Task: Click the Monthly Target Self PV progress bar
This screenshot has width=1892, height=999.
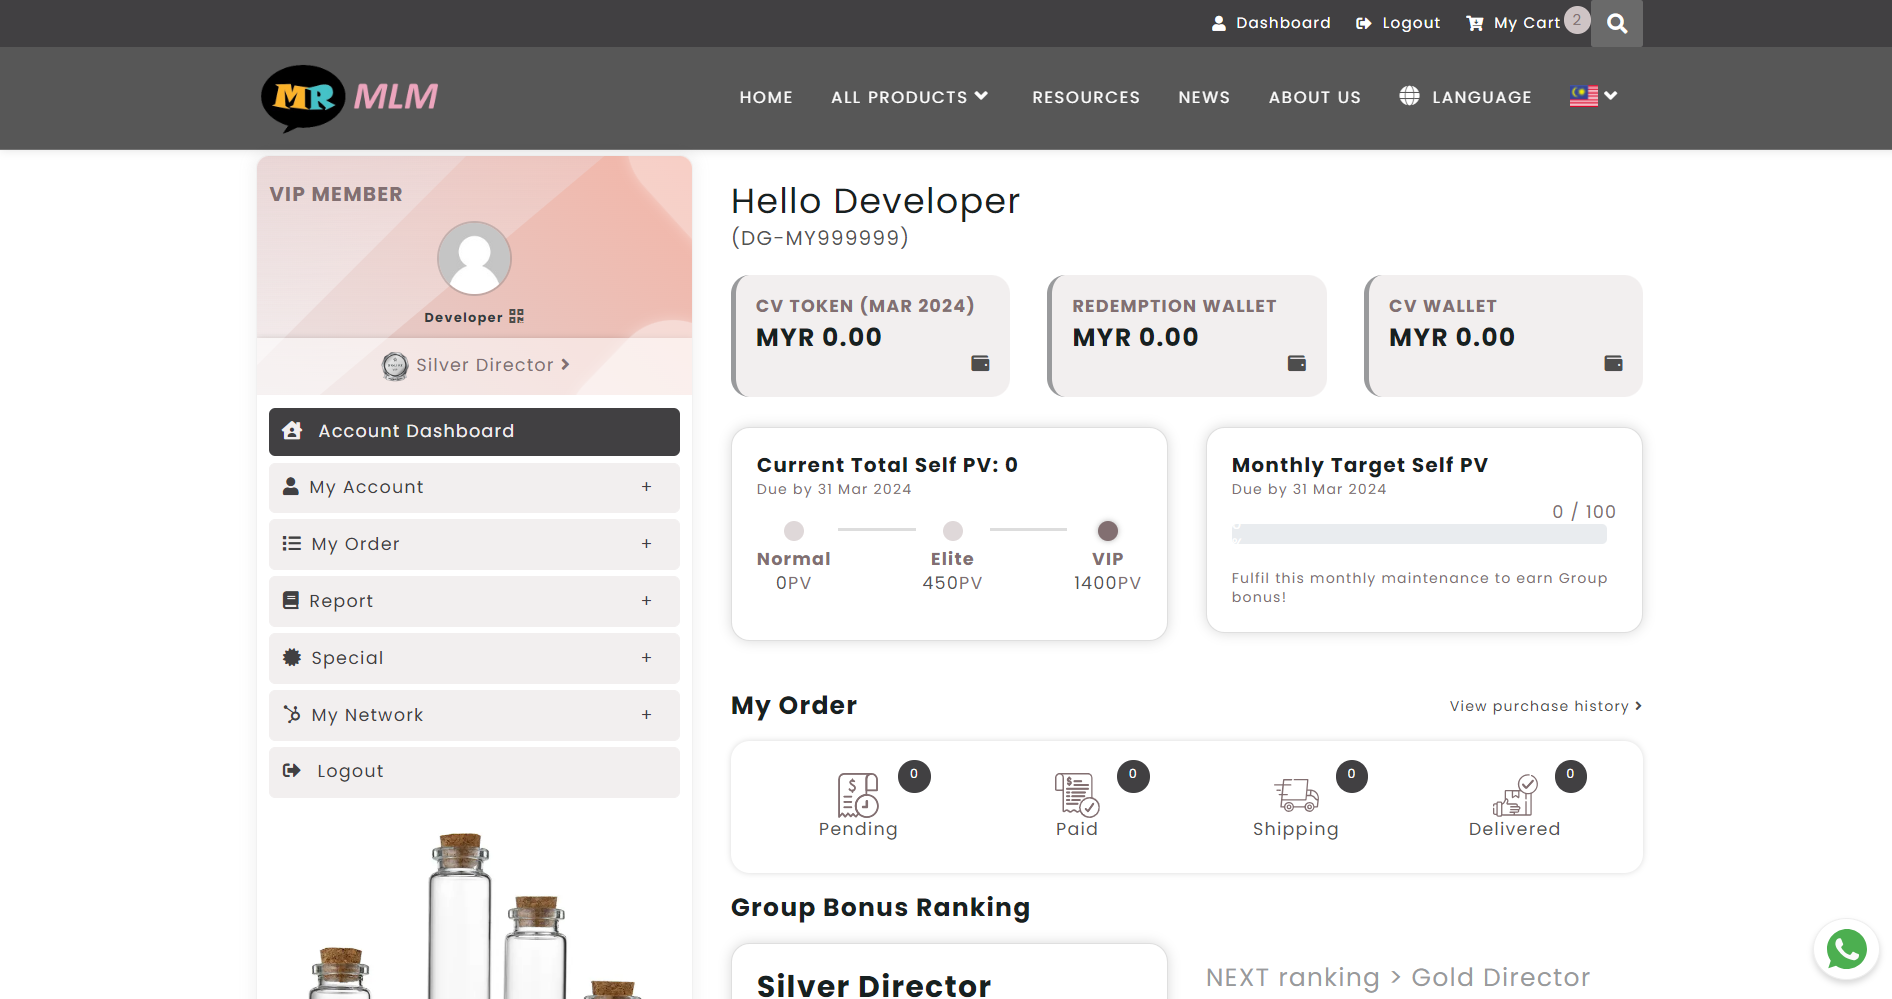Action: click(1418, 535)
